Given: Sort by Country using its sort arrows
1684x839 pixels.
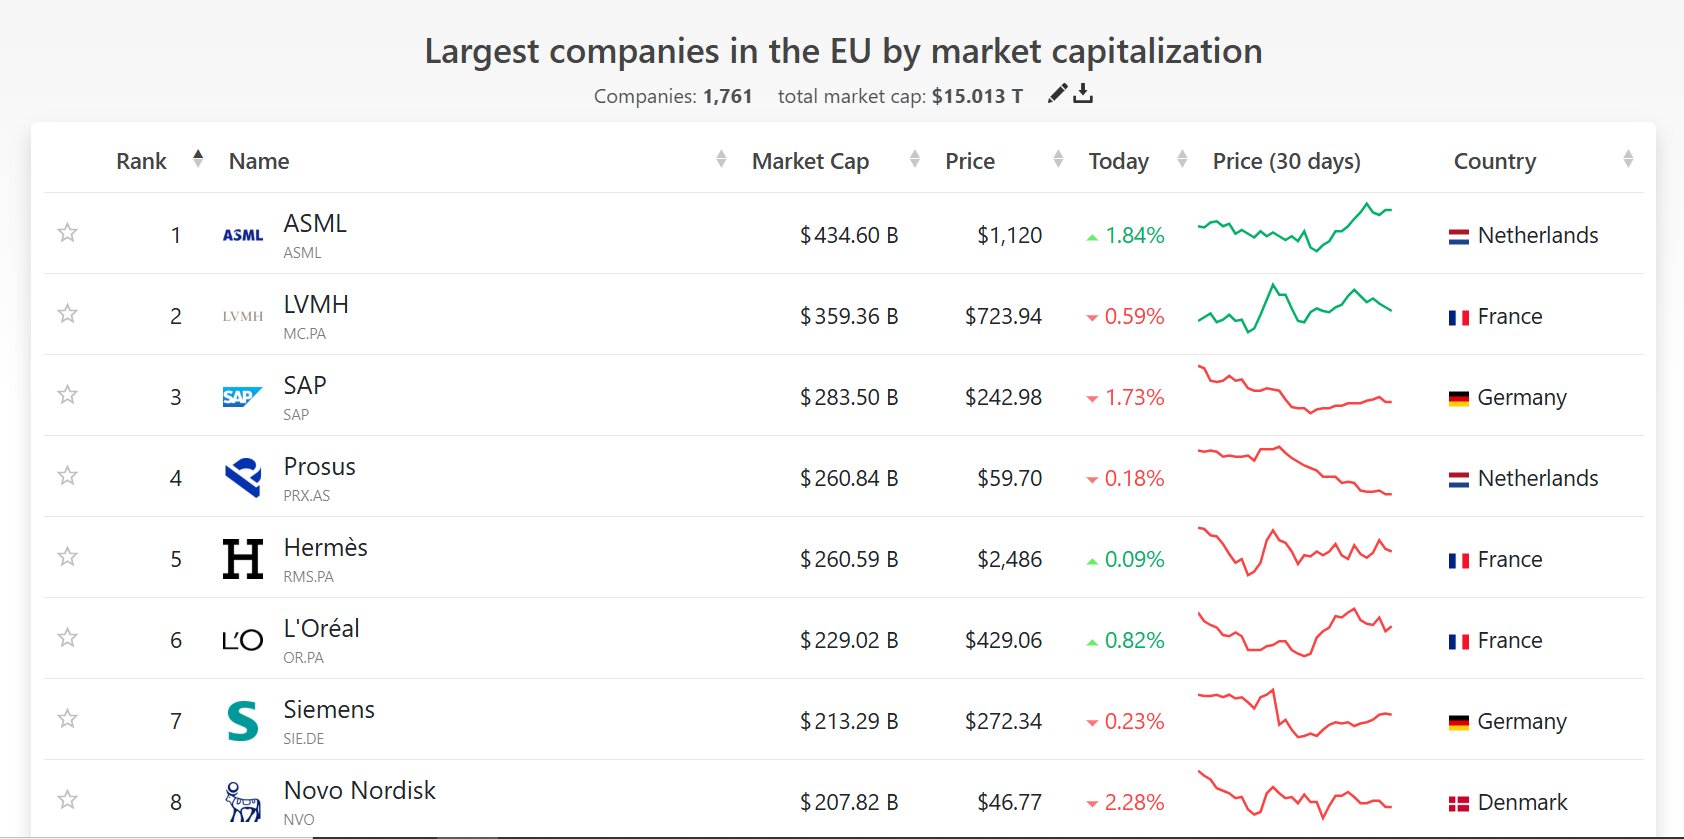Looking at the screenshot, I should click(x=1628, y=160).
